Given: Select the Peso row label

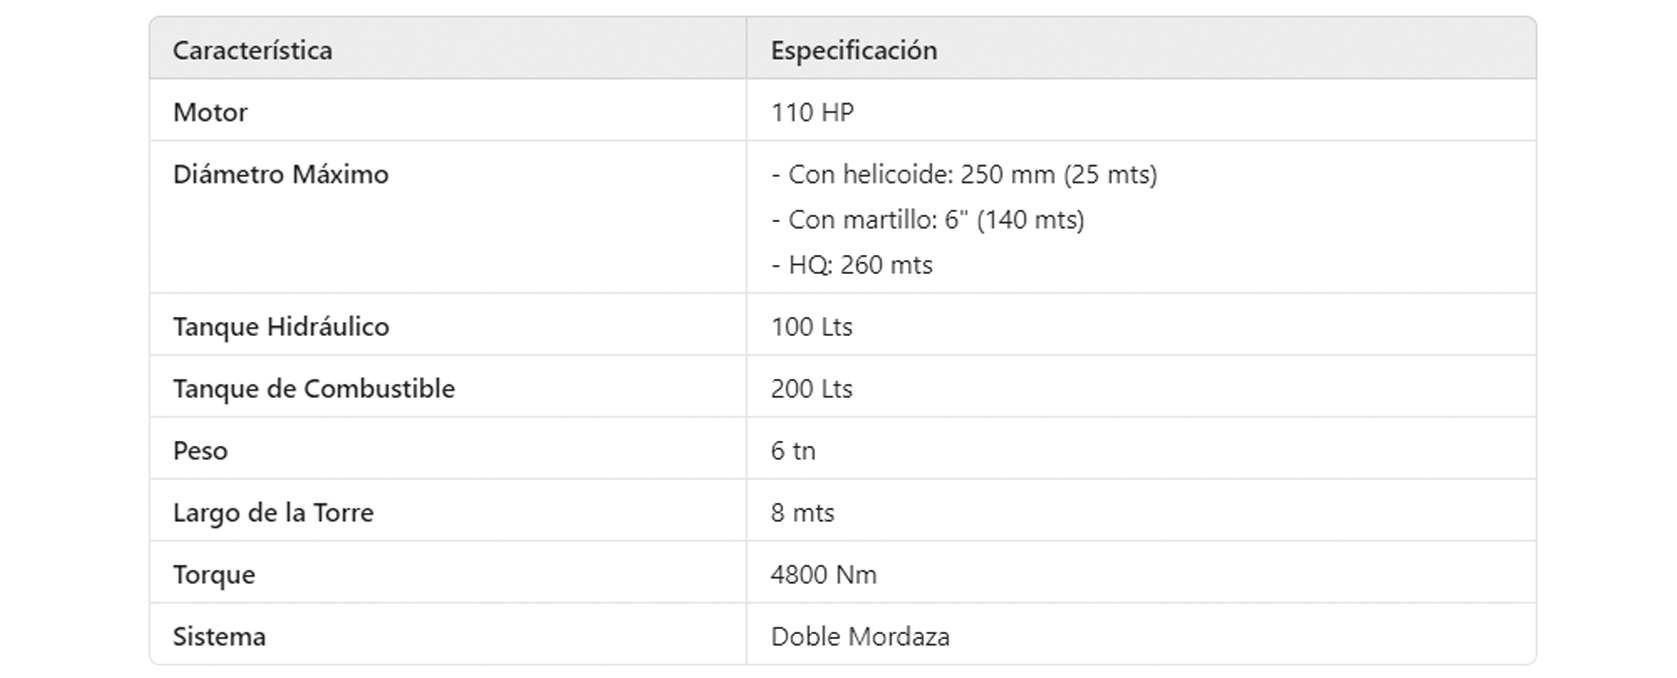Looking at the screenshot, I should [x=200, y=451].
